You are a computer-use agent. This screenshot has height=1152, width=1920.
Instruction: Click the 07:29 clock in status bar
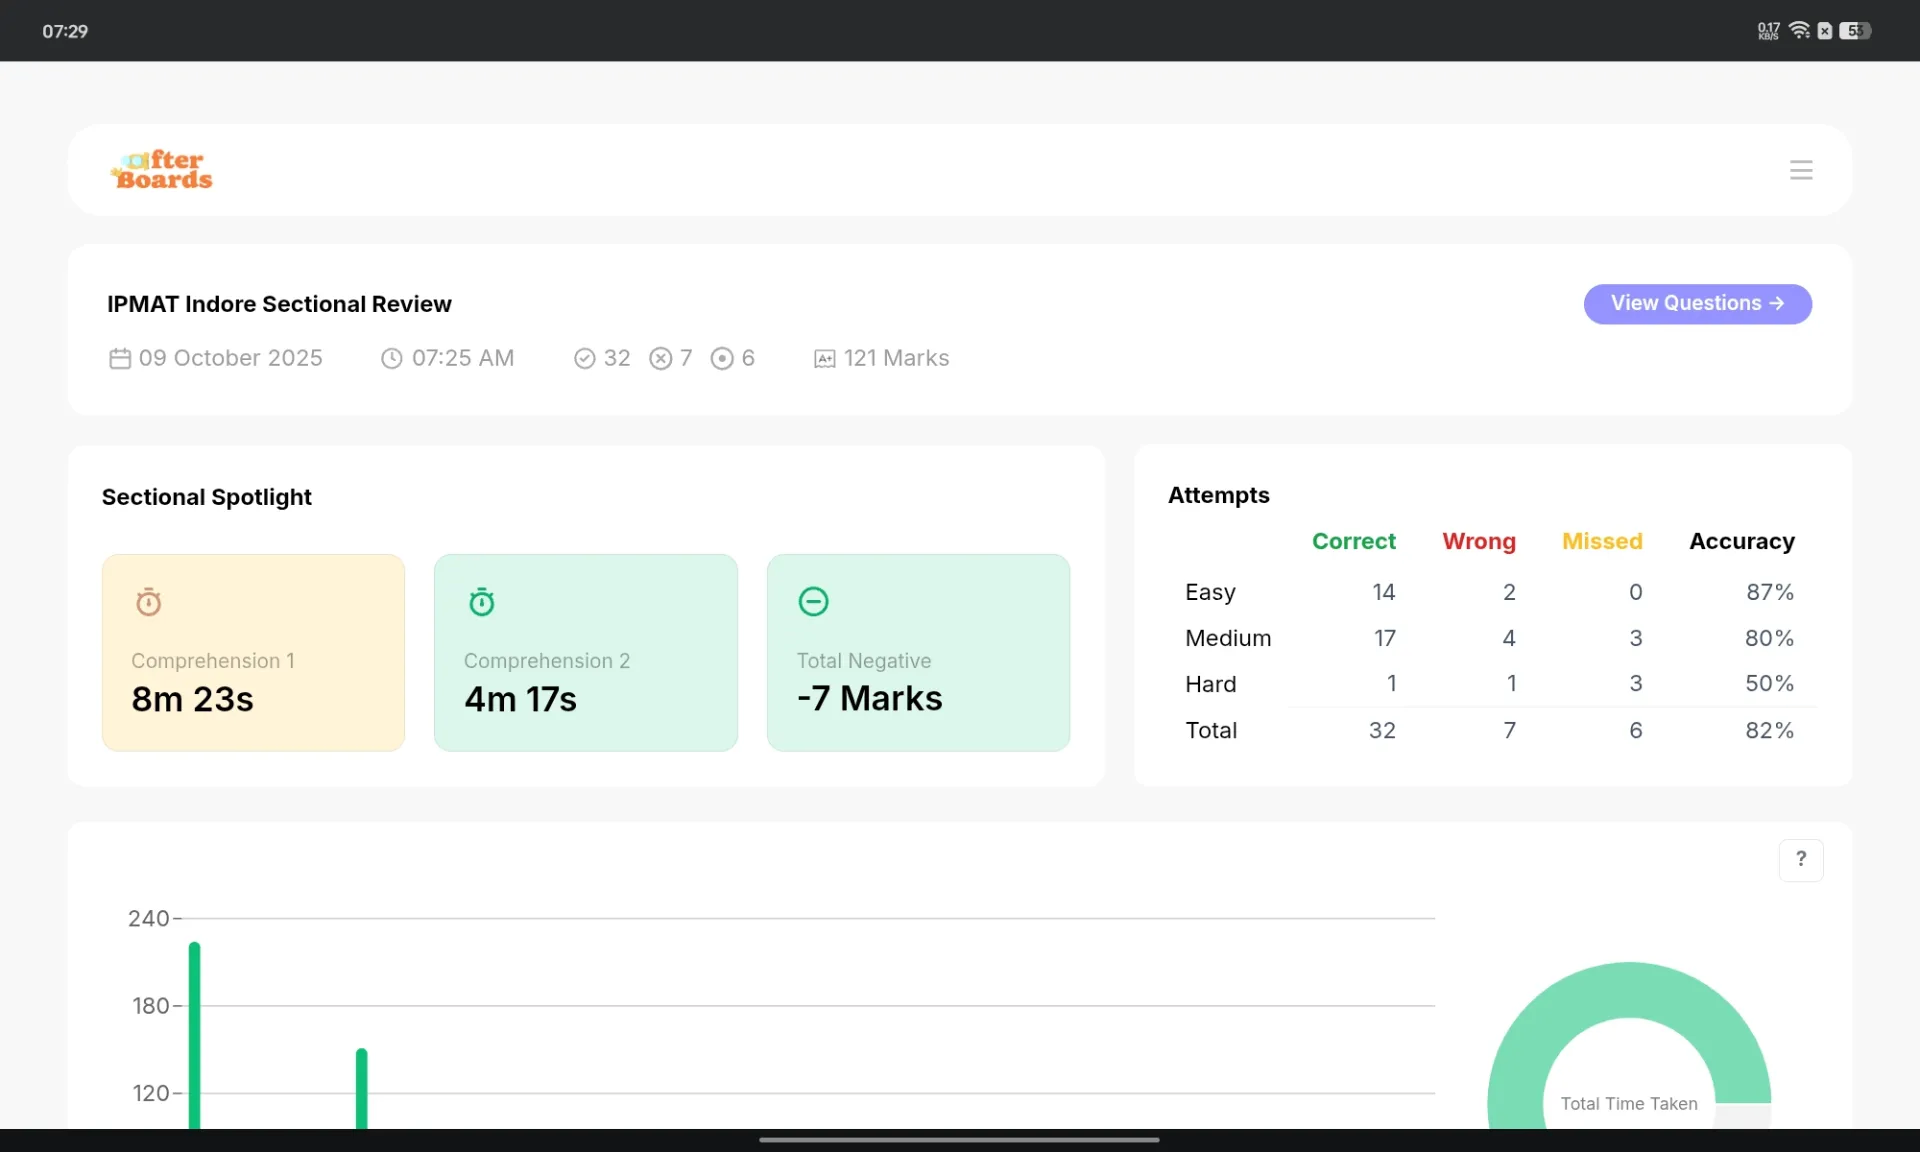click(x=65, y=31)
